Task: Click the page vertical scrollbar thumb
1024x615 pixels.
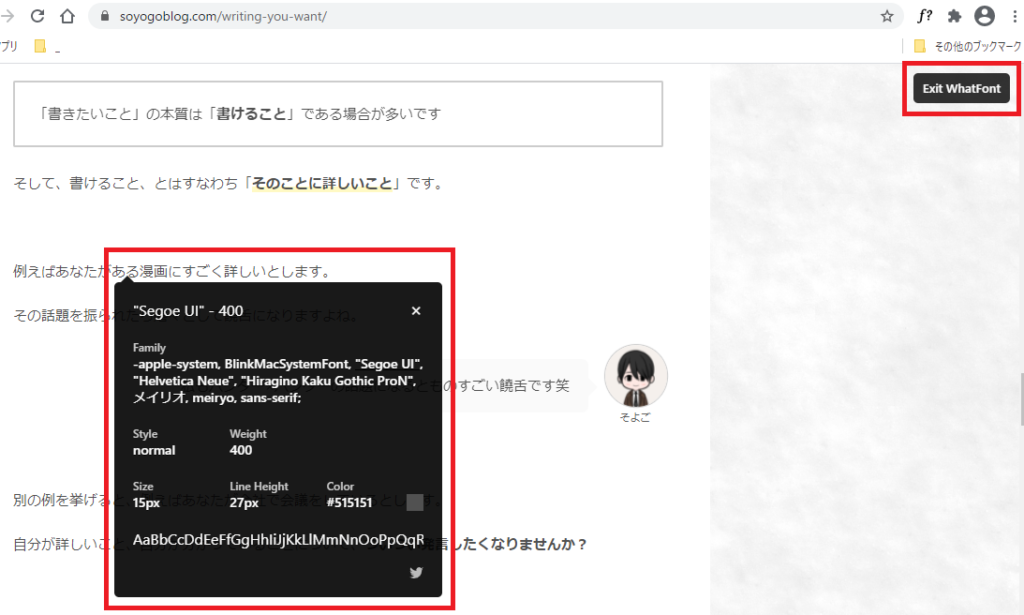Action: [1021, 399]
